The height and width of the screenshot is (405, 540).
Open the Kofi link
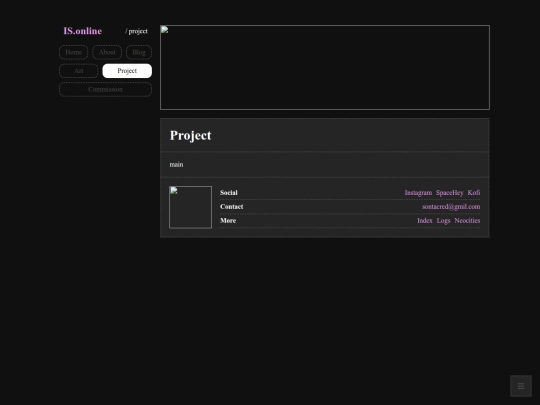474,193
